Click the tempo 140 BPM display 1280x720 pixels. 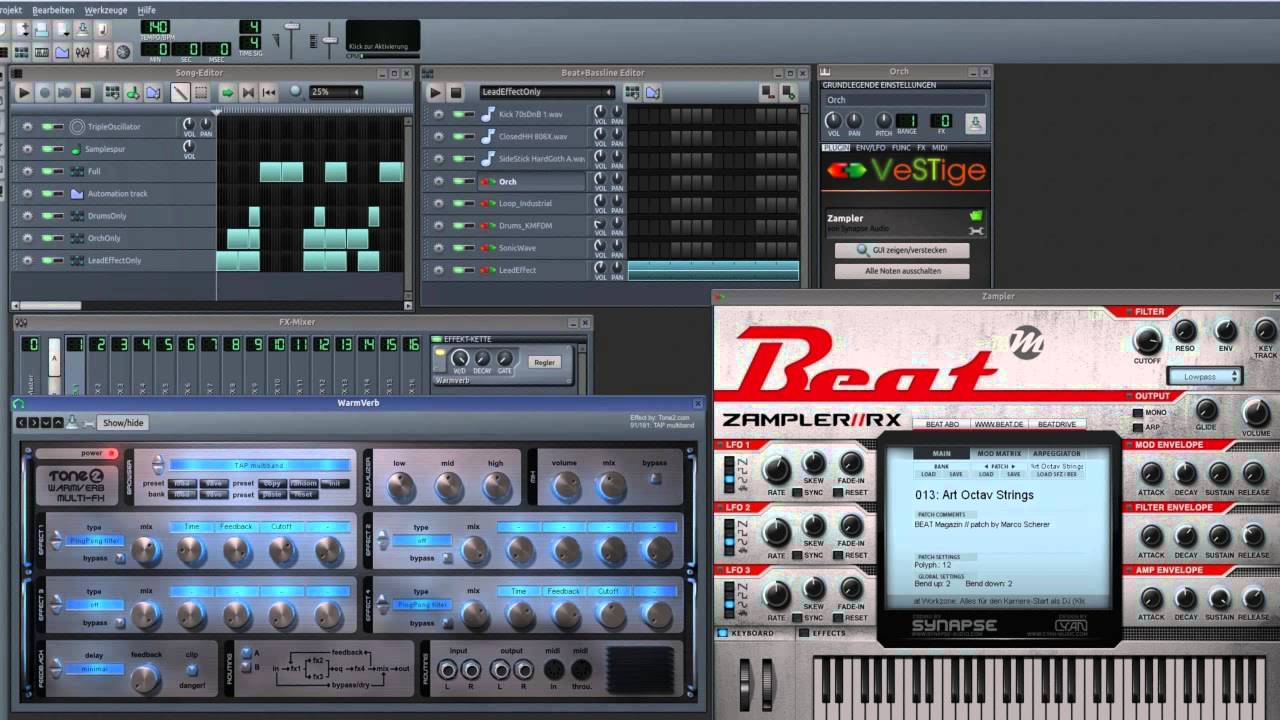[154, 27]
